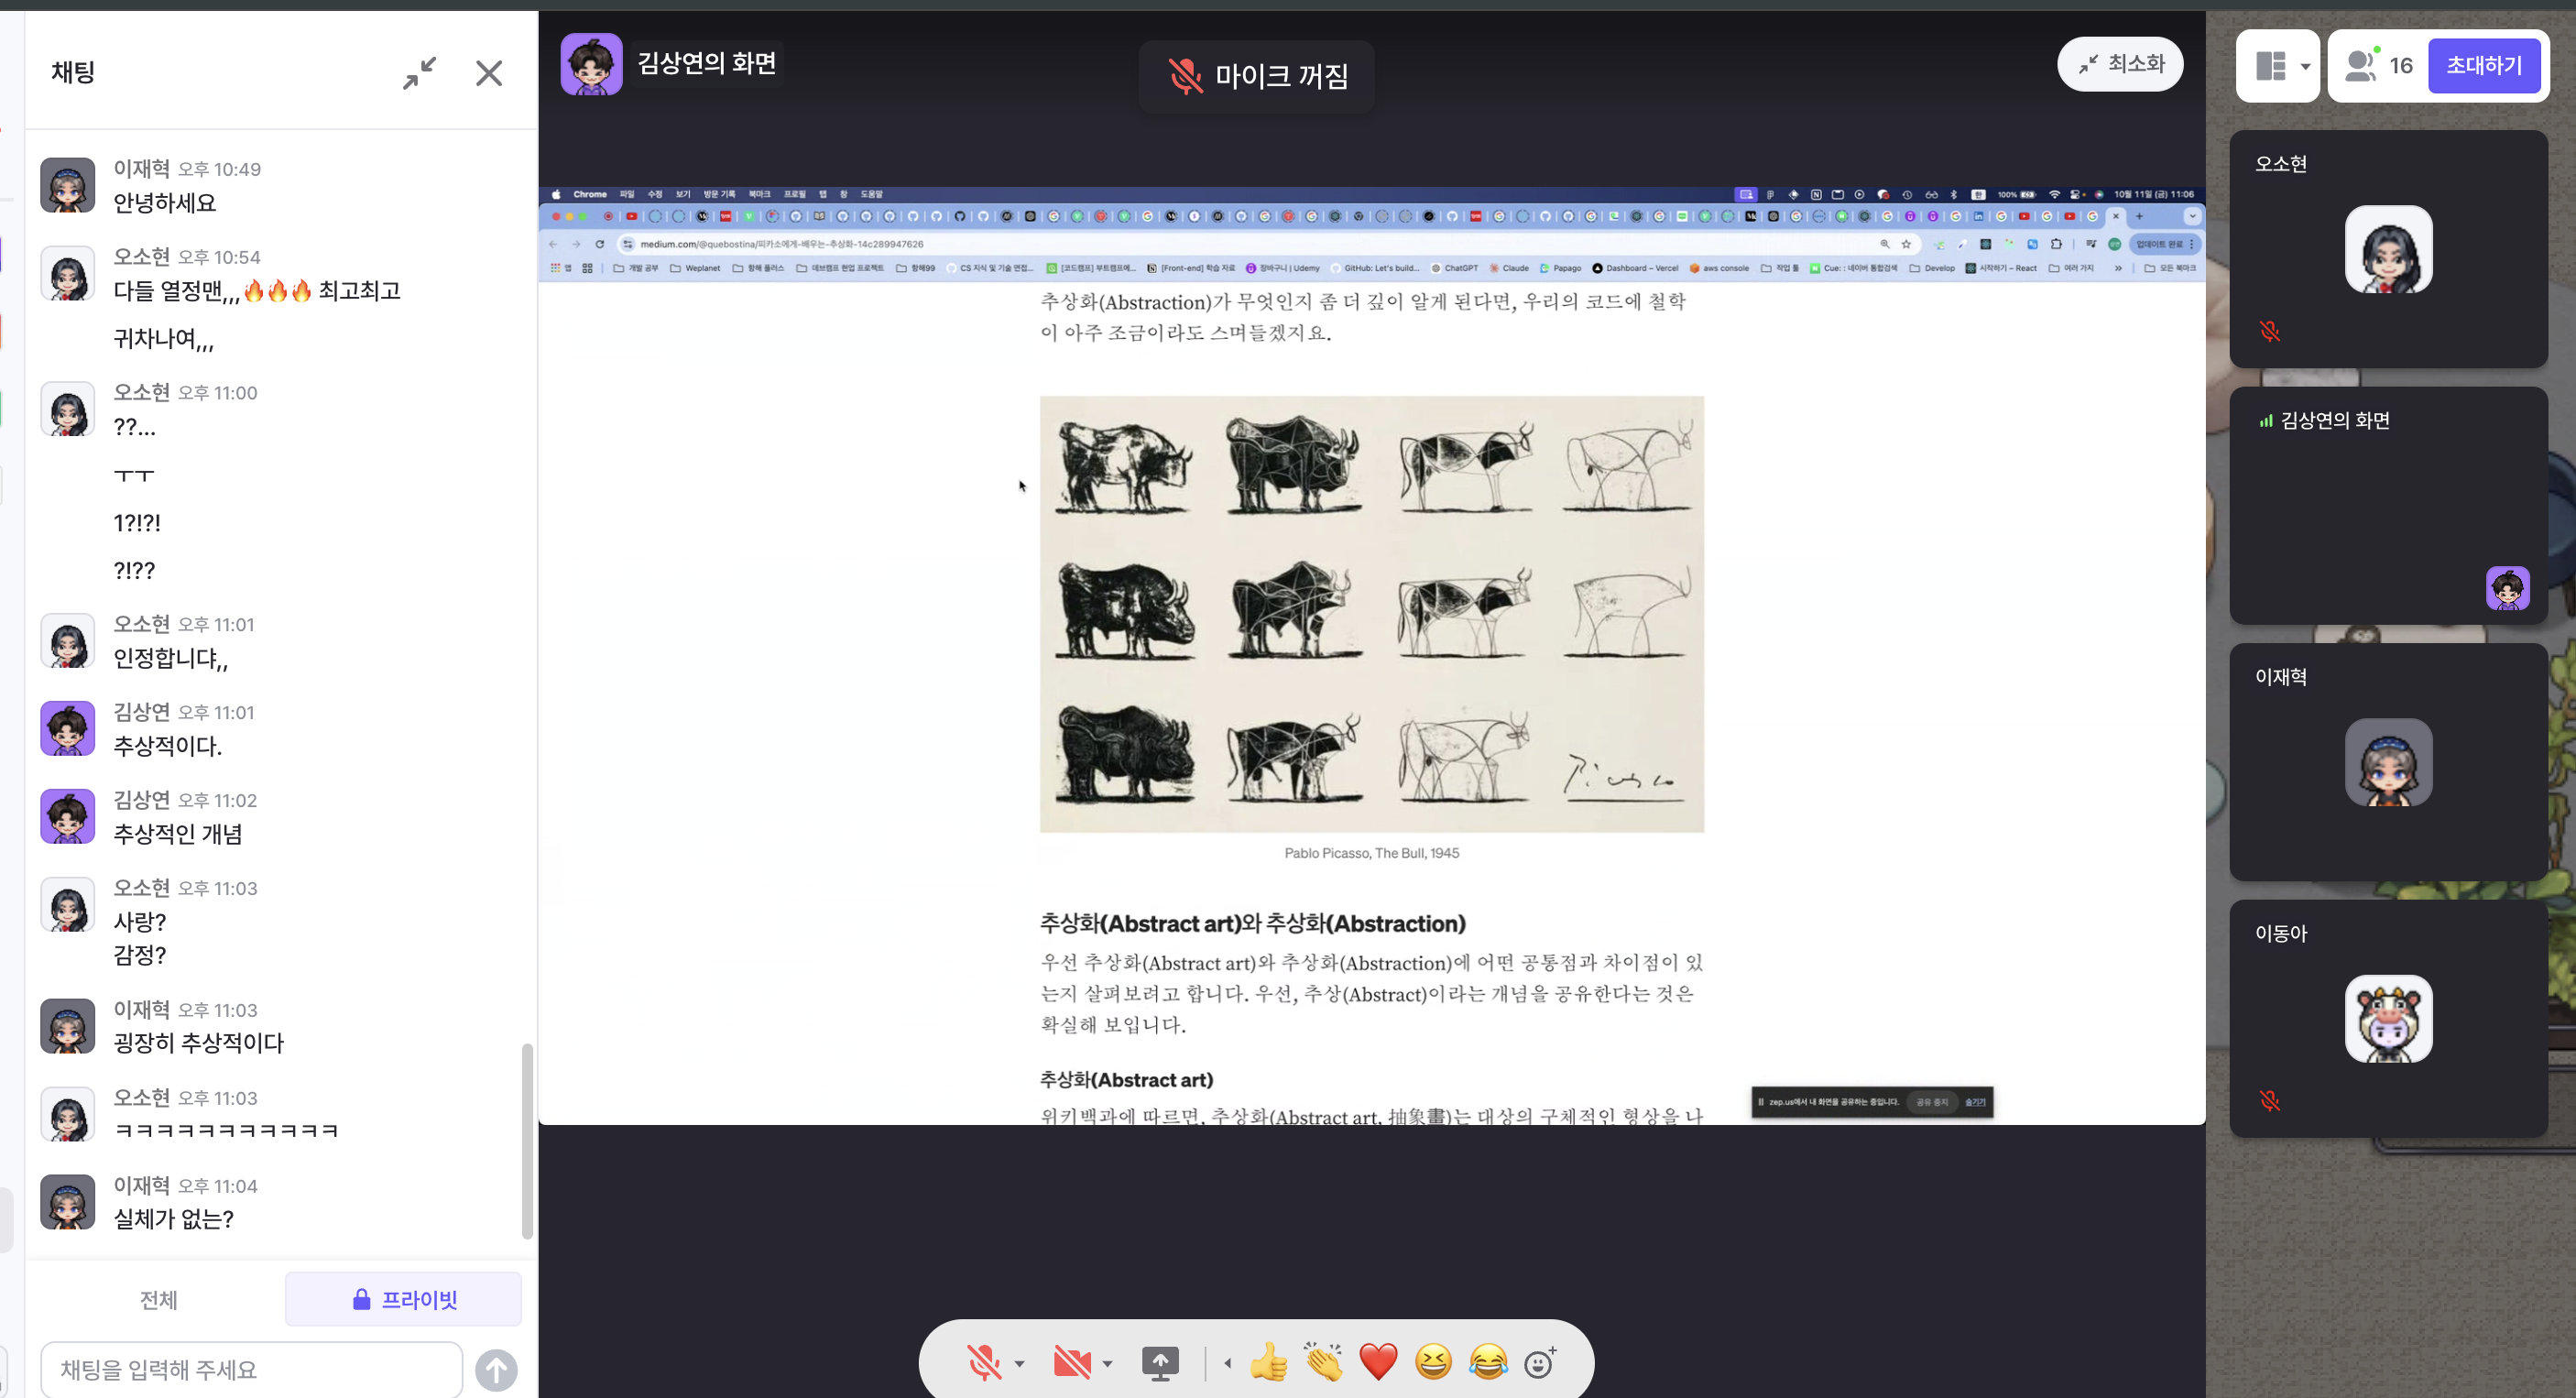Open camera options dropdown arrow
This screenshot has height=1398, width=2576.
pyautogui.click(x=1107, y=1363)
